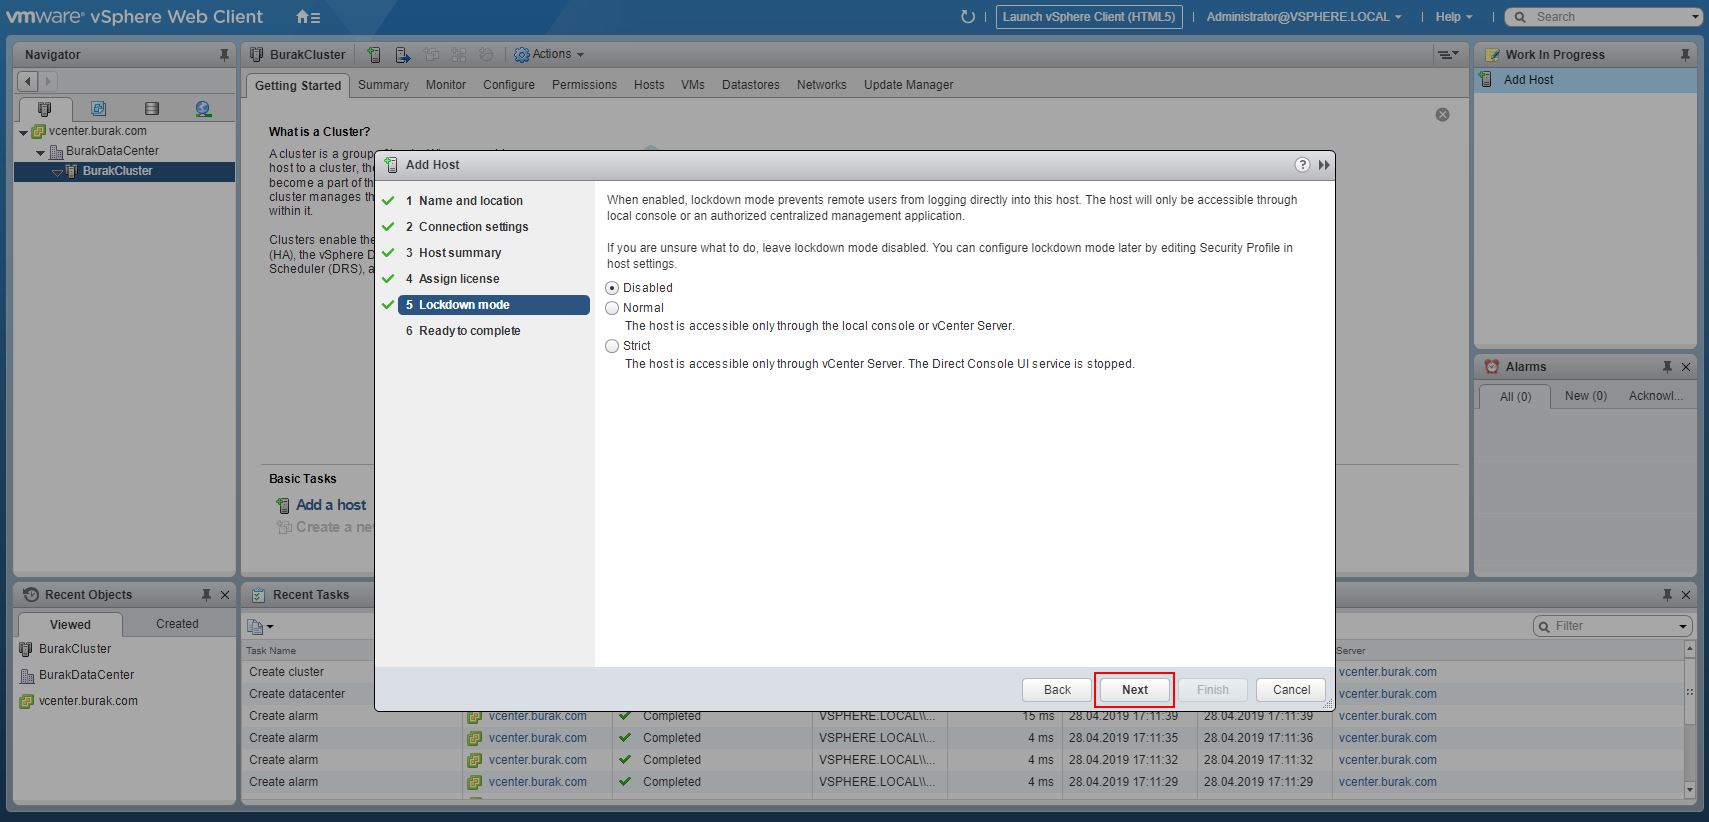Image resolution: width=1709 pixels, height=822 pixels.
Task: Open BurakDataCenter in Recent Objects
Action: coord(86,675)
